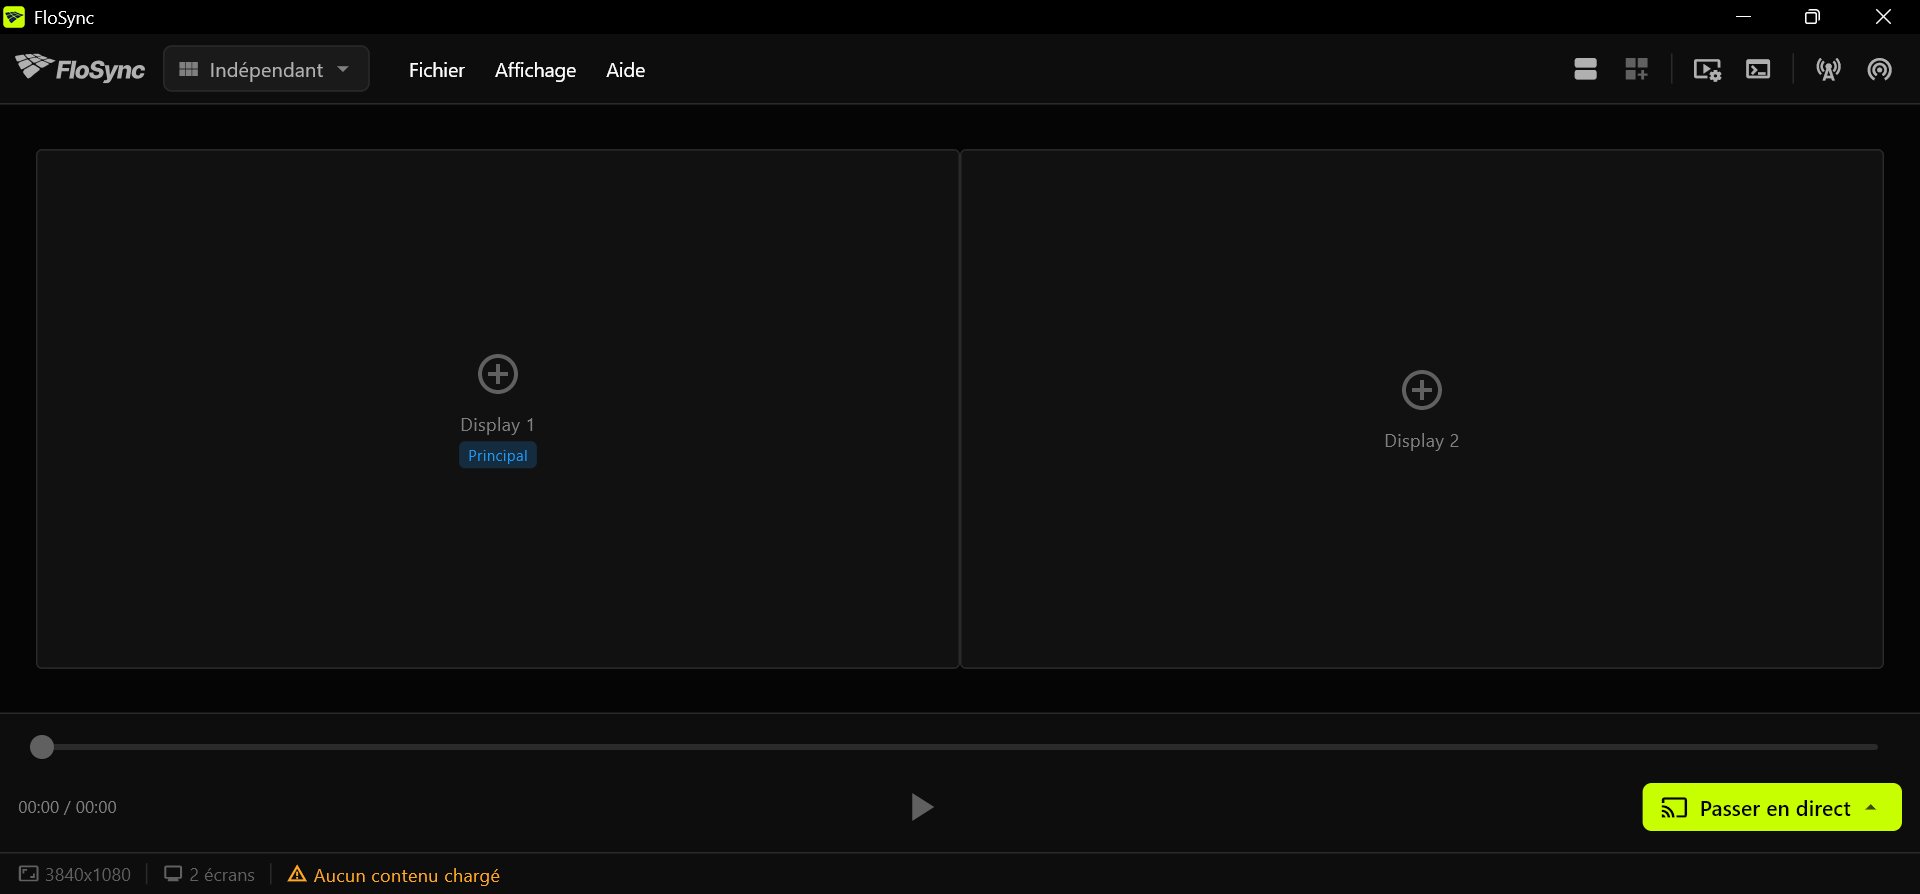
Task: Click the Principal badge under Display 1
Action: (x=498, y=455)
